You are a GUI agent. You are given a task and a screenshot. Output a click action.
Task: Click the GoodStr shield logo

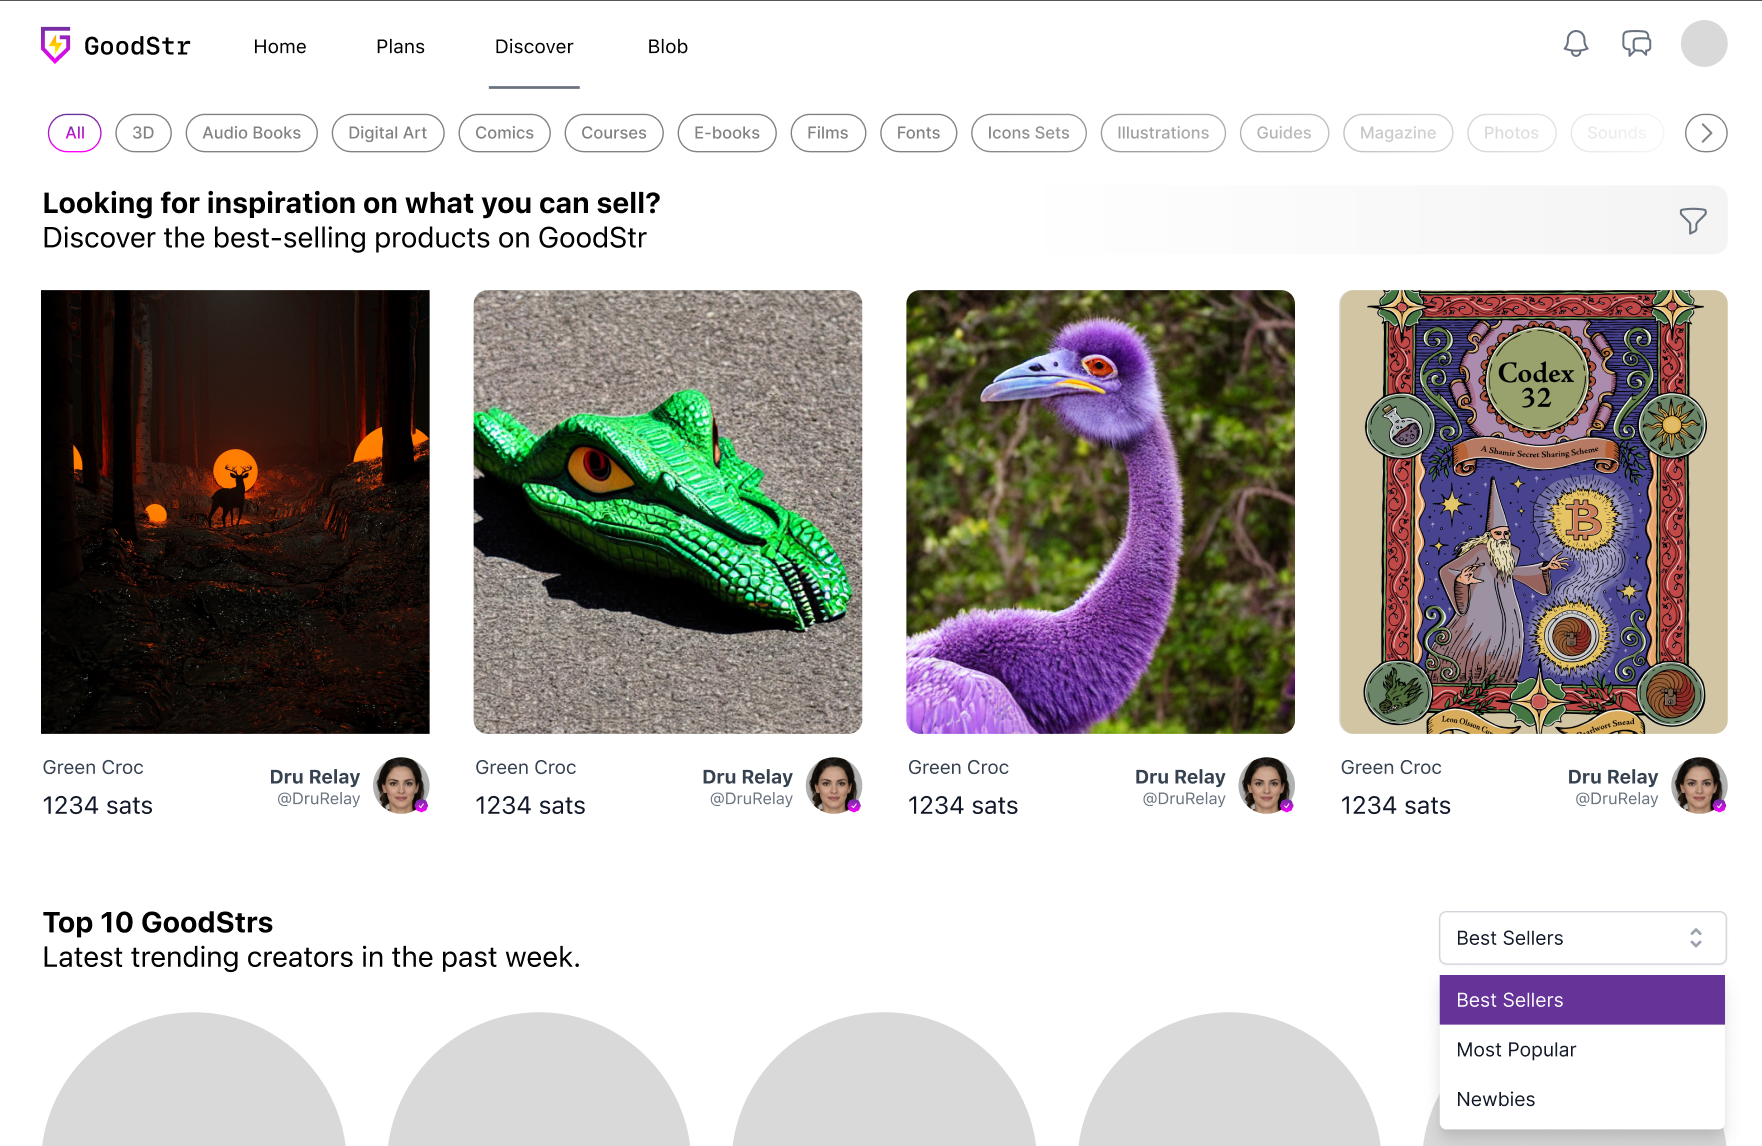(55, 45)
